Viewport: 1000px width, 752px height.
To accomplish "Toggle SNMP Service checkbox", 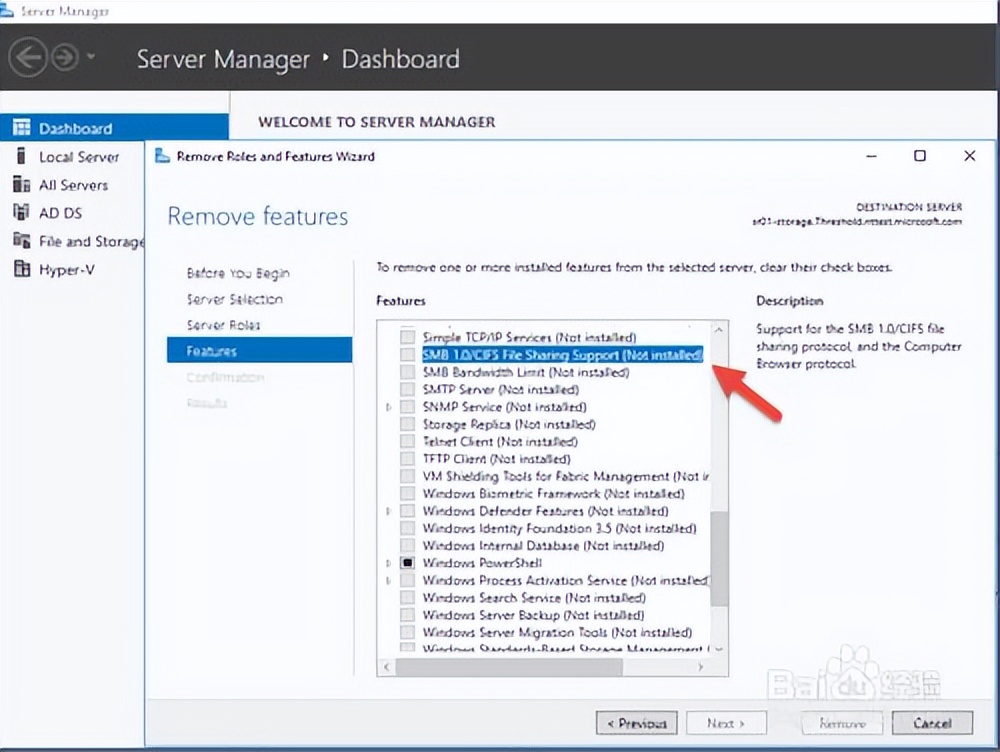I will point(408,406).
